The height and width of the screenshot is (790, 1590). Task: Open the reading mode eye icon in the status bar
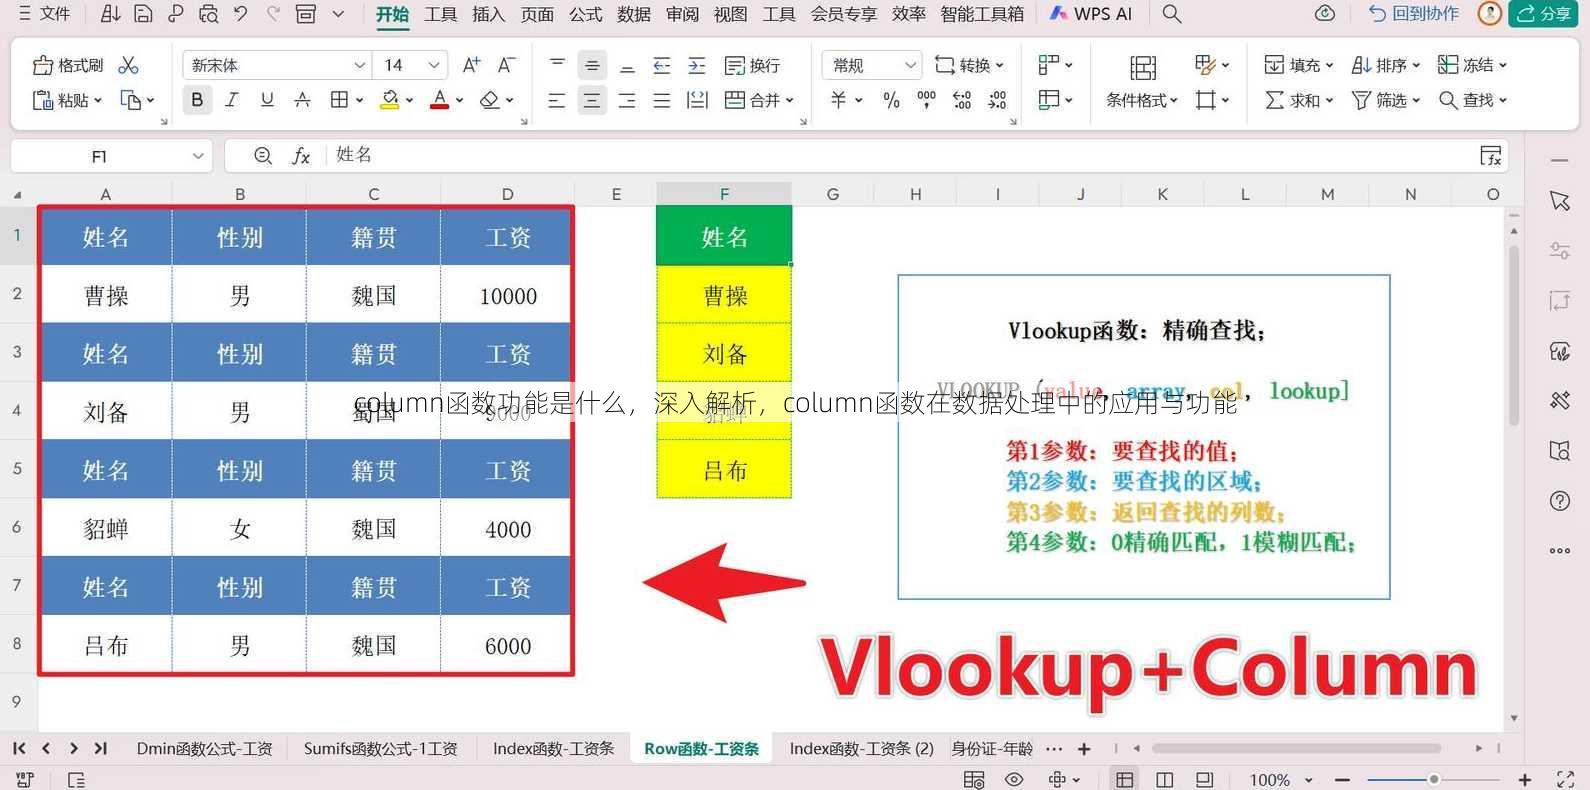(x=1014, y=779)
